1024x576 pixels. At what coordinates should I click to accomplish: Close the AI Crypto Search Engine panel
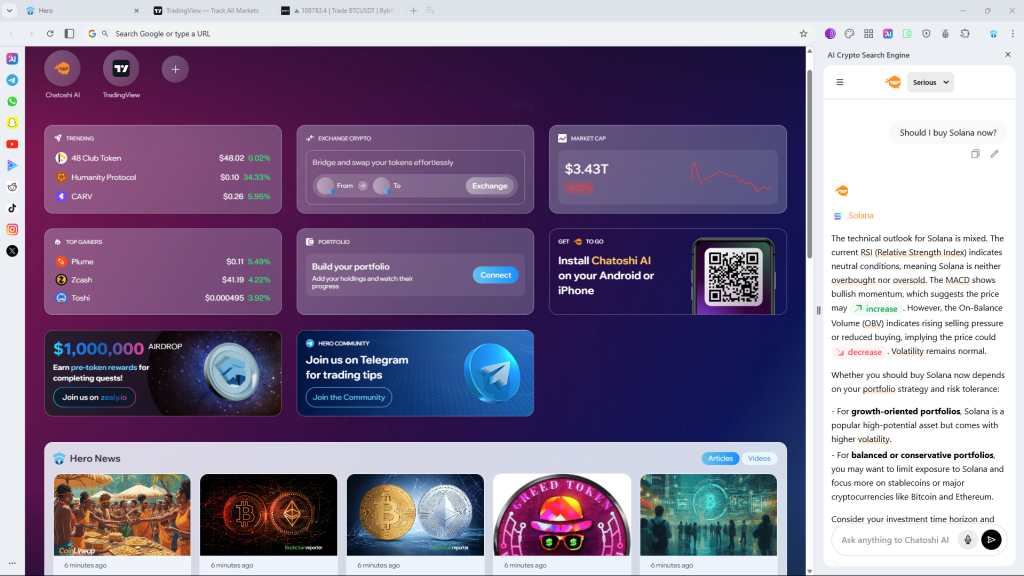1008,55
